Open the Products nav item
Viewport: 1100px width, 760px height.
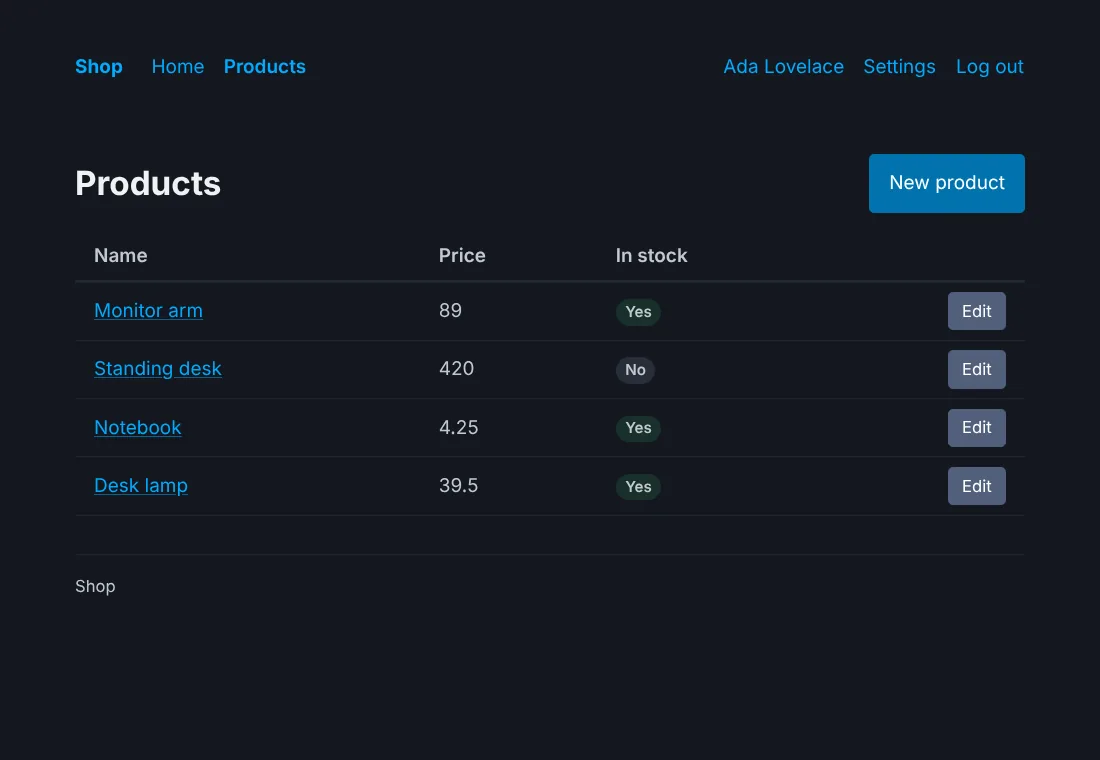(264, 67)
